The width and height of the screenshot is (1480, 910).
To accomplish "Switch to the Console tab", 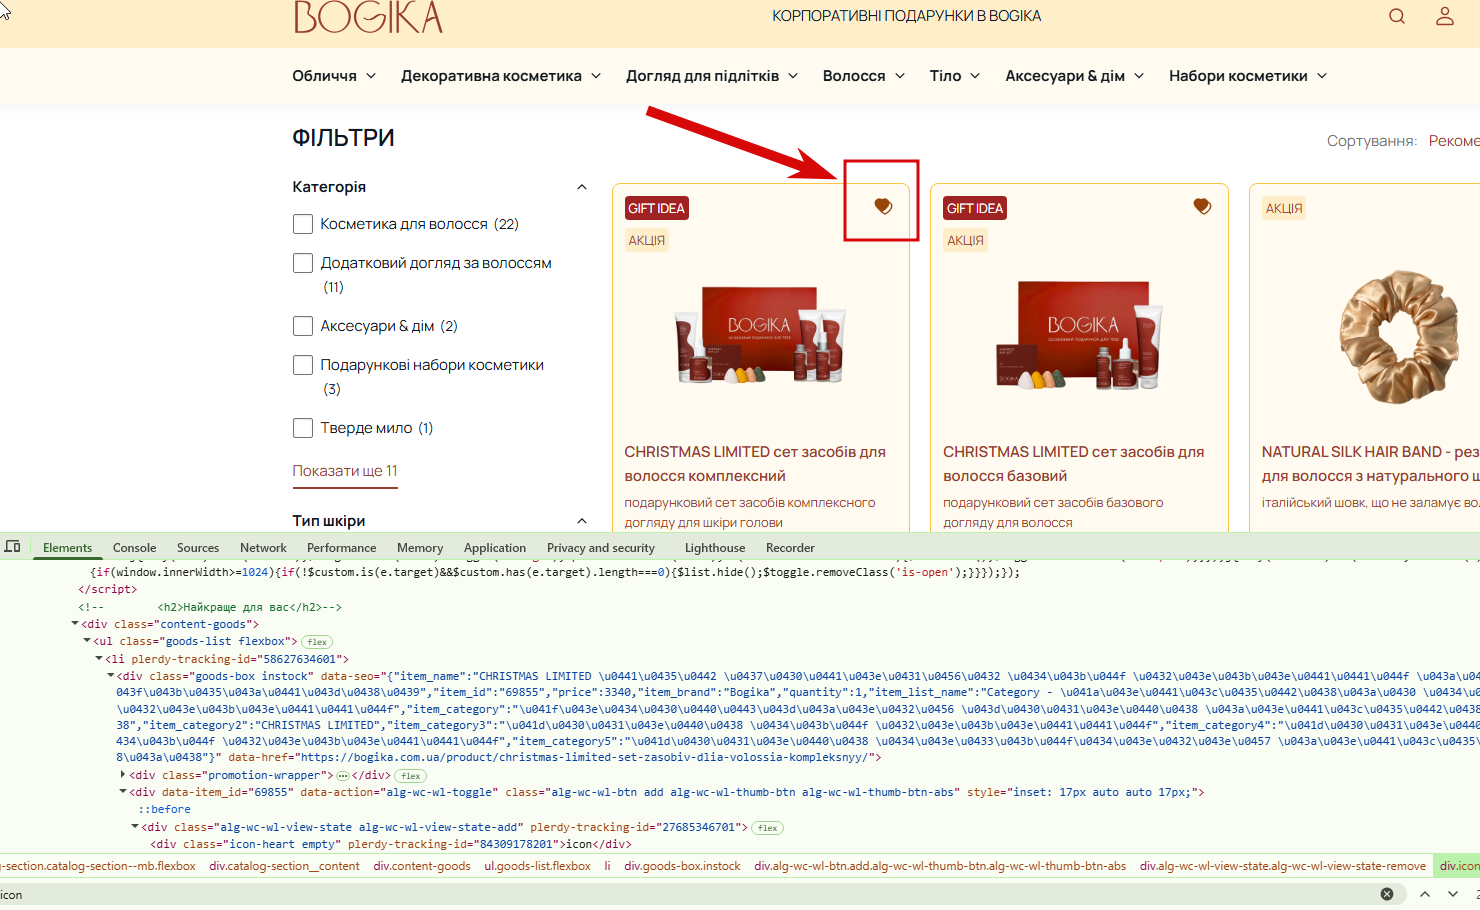I will pyautogui.click(x=135, y=548).
